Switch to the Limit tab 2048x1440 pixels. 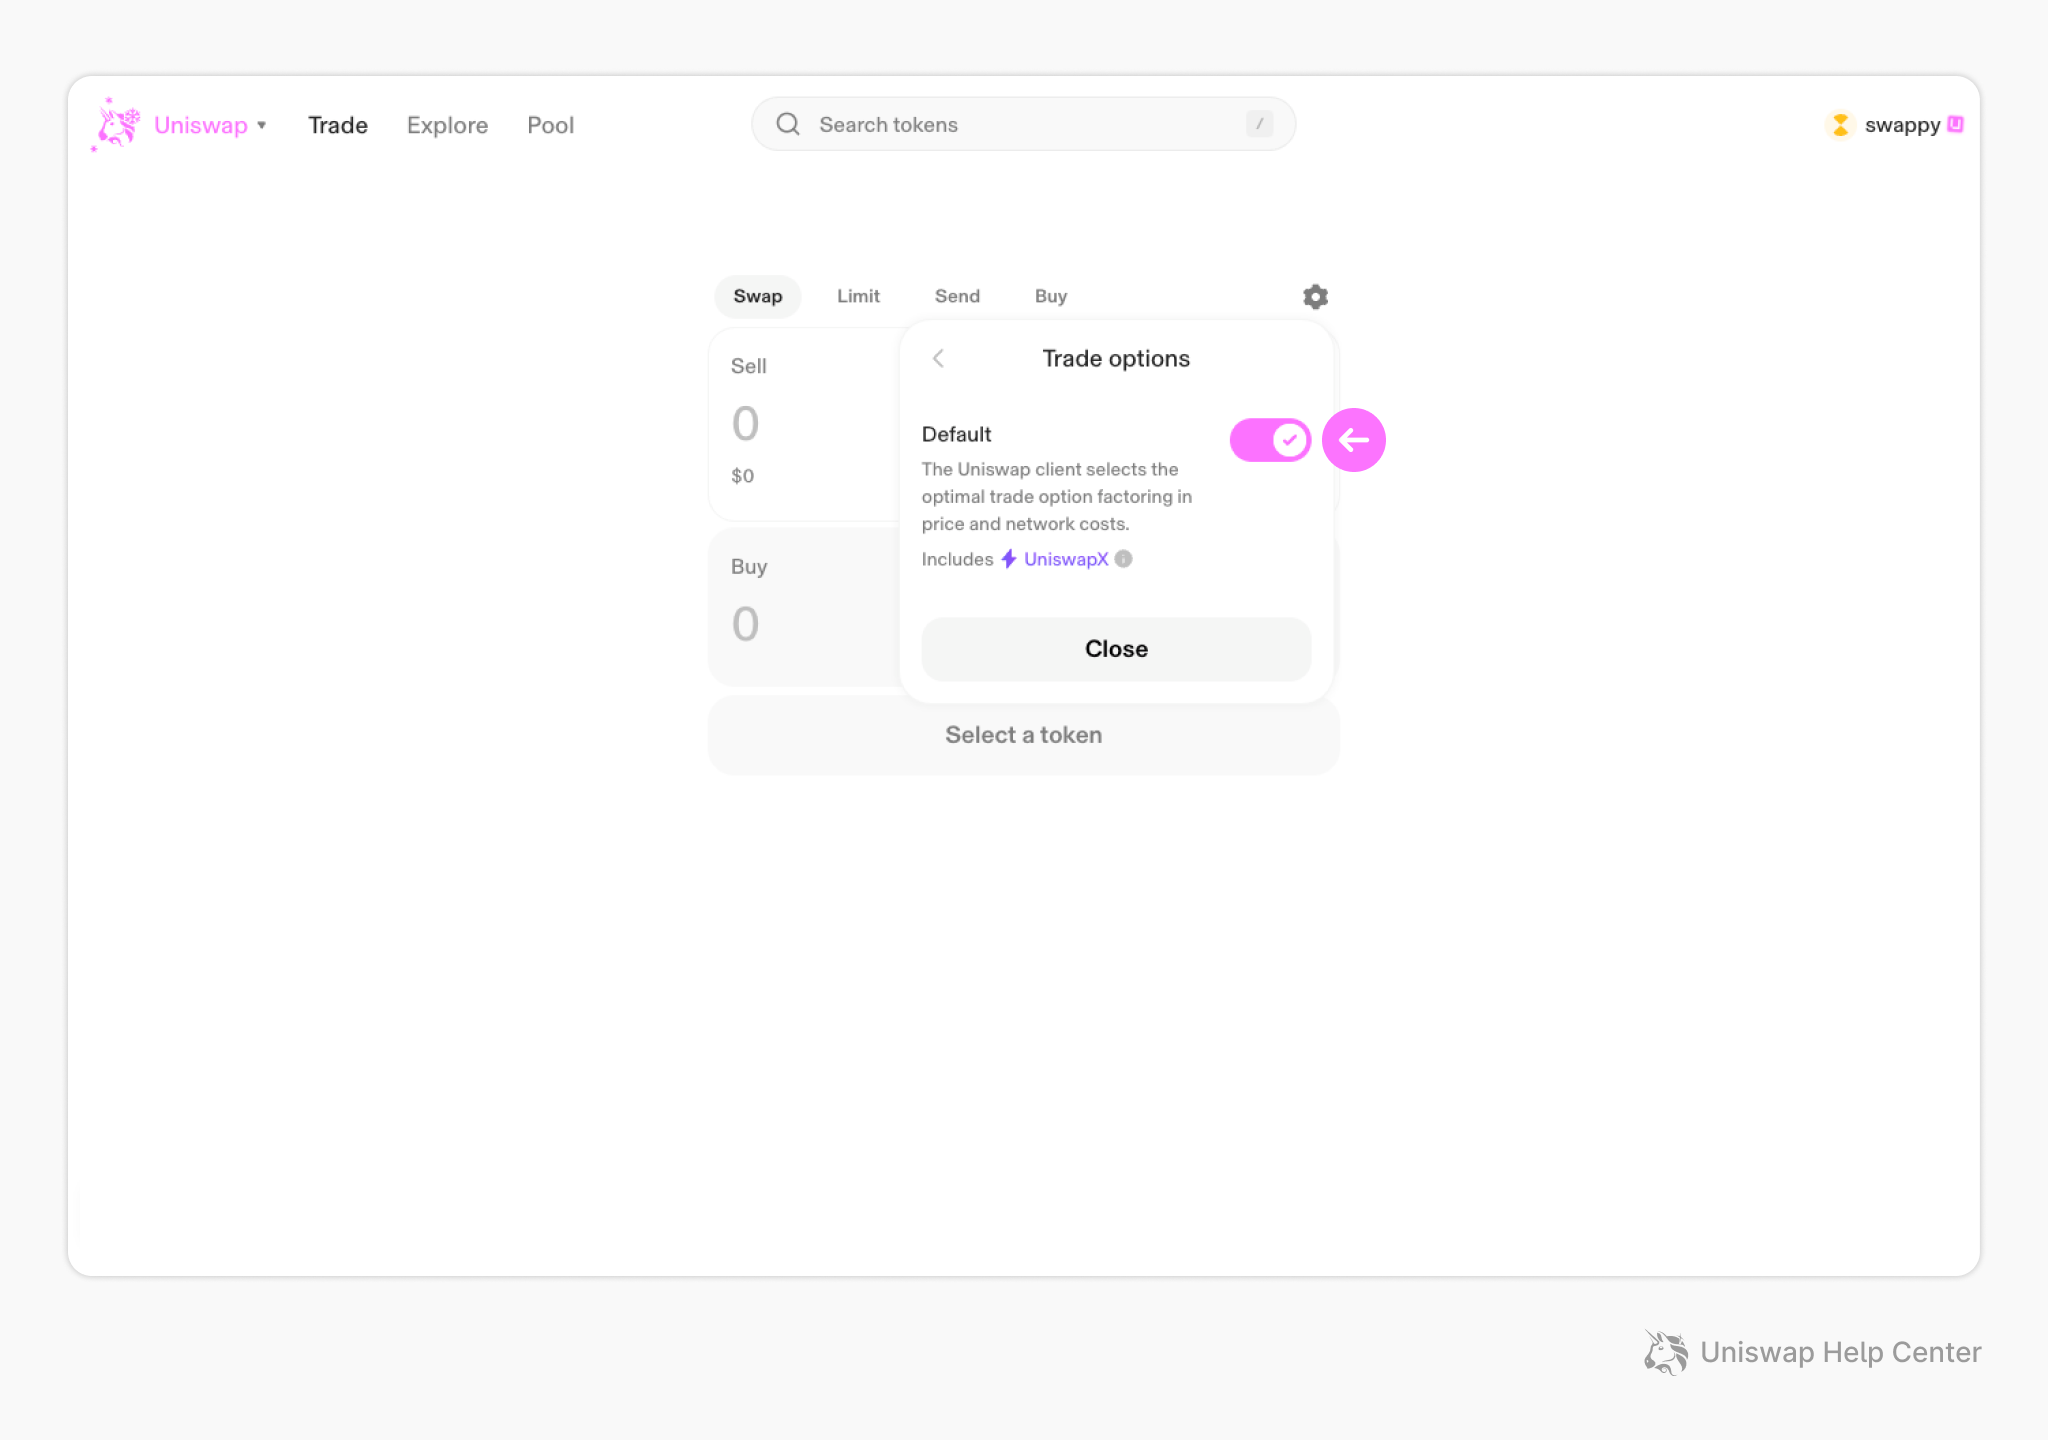point(858,296)
